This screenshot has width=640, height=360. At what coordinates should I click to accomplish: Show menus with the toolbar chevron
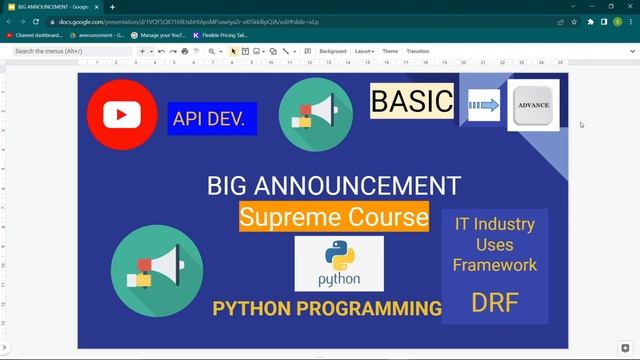(x=632, y=51)
